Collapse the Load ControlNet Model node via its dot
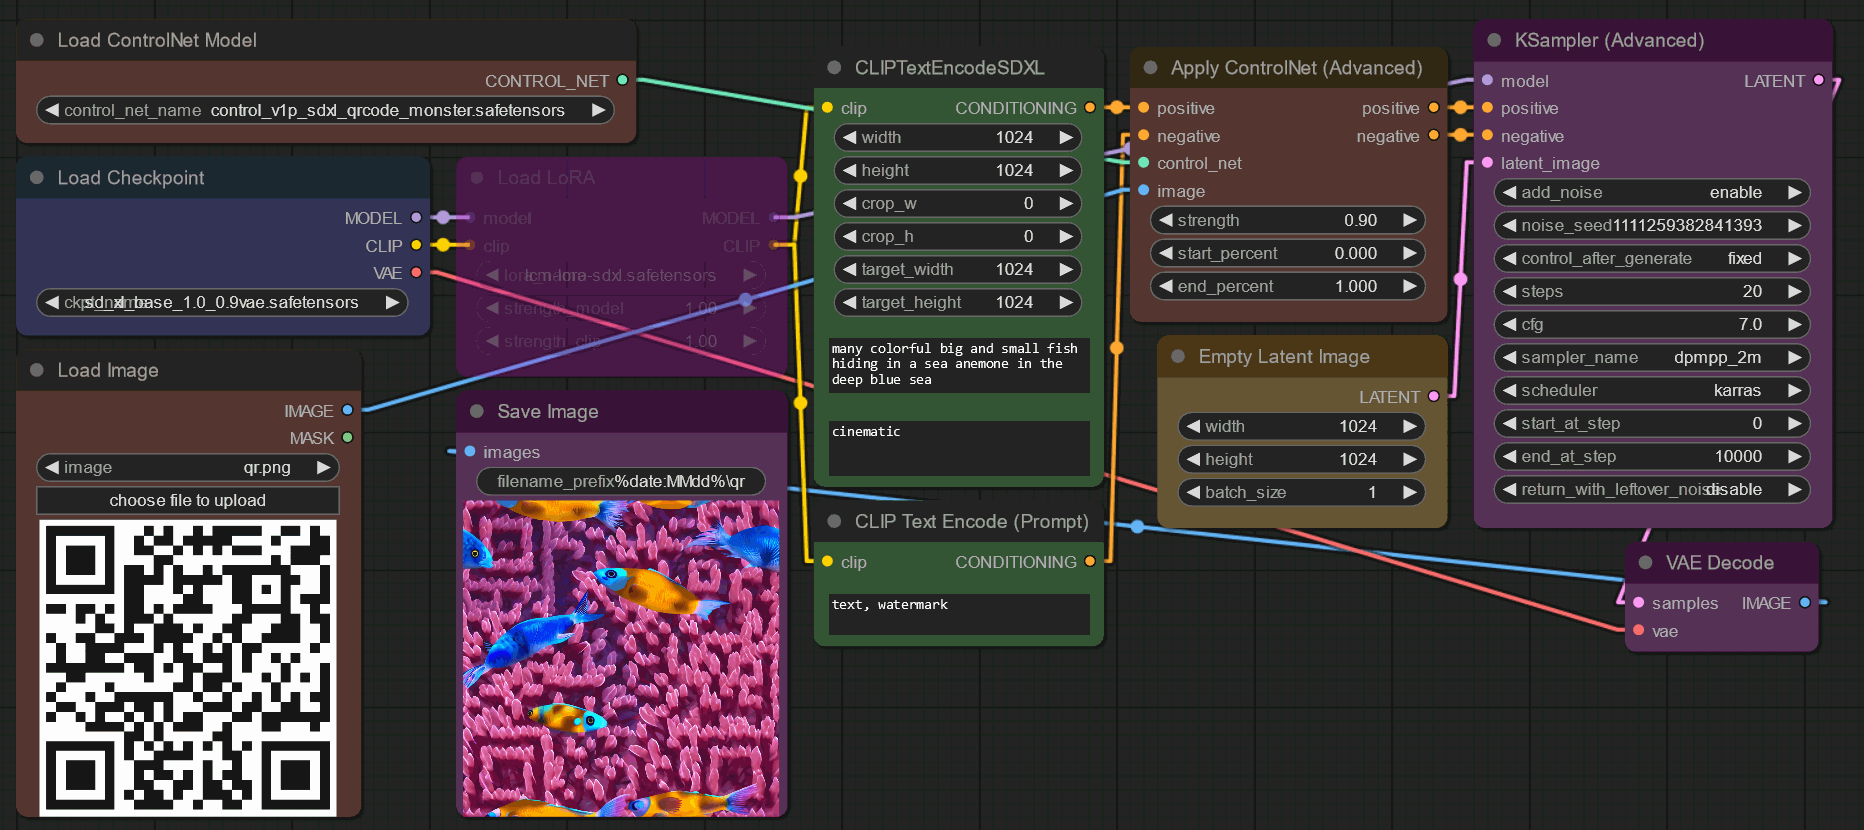 point(37,40)
